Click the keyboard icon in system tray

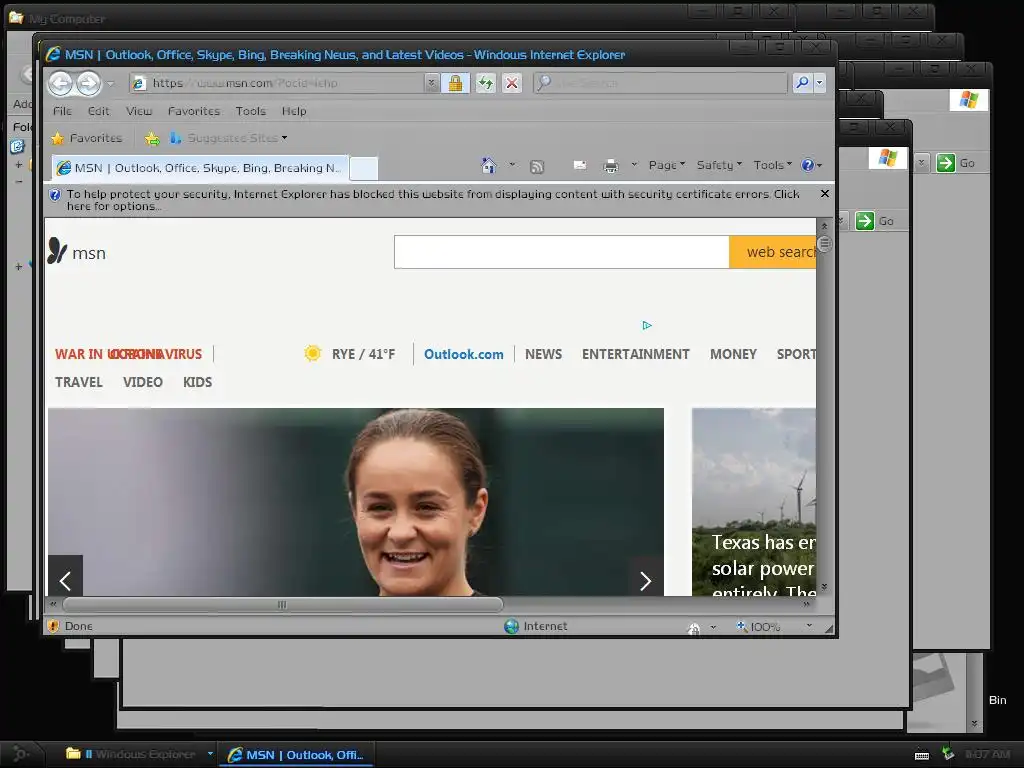pyautogui.click(x=921, y=755)
